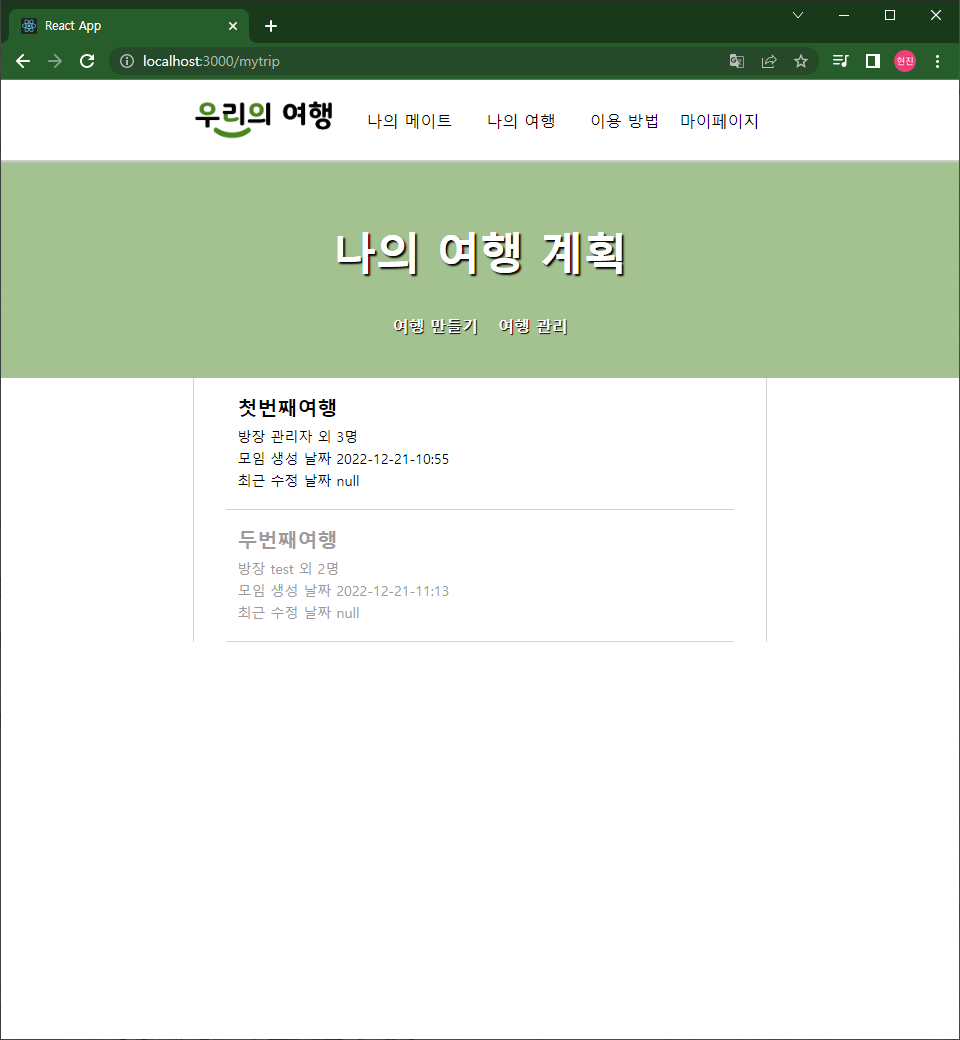Click '방장 test 외 2명' text
This screenshot has width=960, height=1040.
pos(288,568)
